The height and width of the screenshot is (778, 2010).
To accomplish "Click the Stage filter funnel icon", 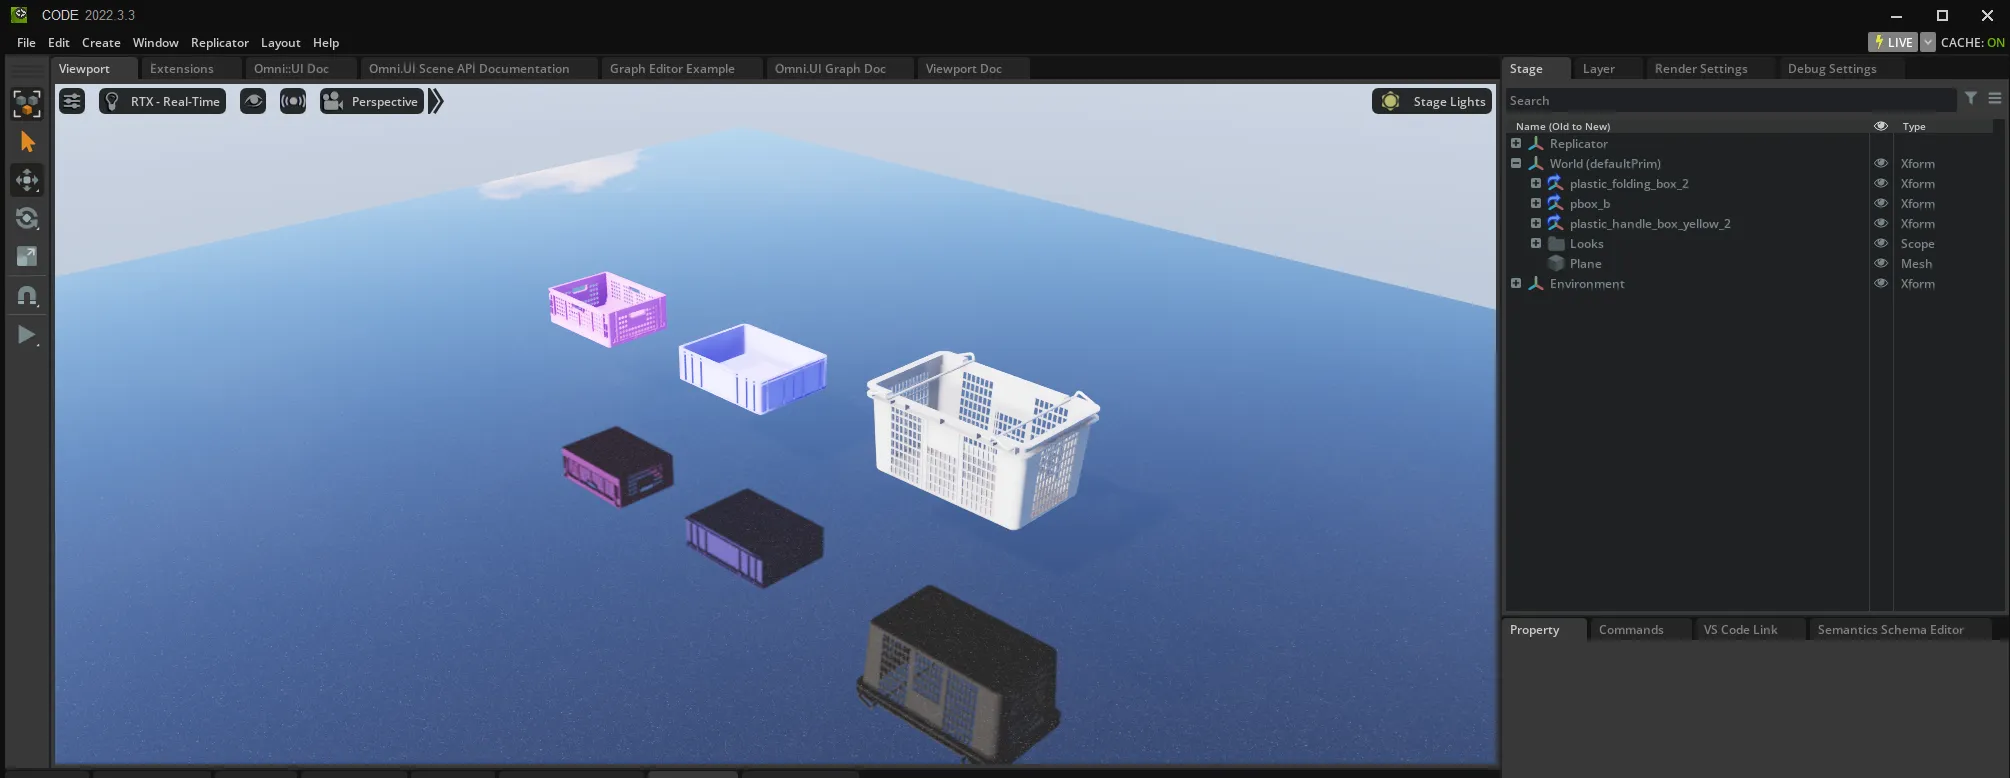I will 1971,99.
